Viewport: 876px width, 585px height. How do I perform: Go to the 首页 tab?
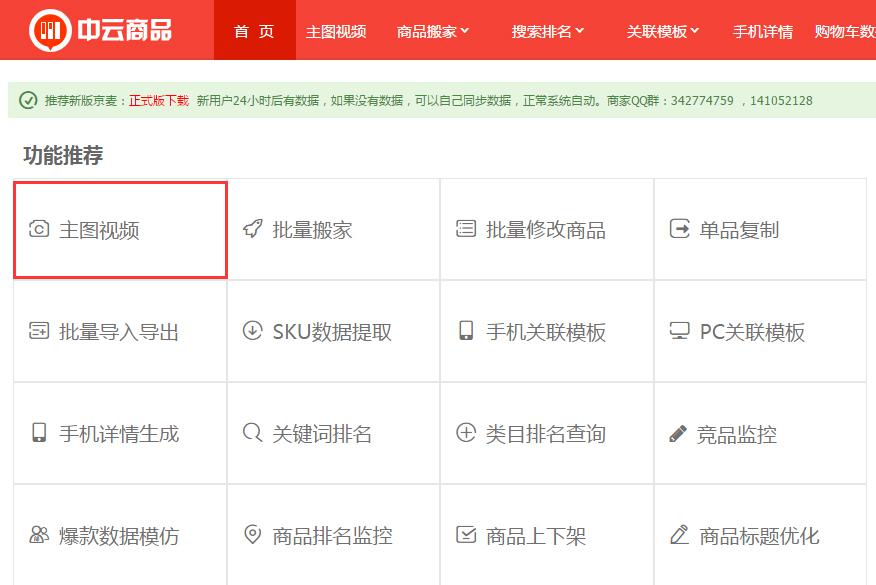pyautogui.click(x=255, y=30)
